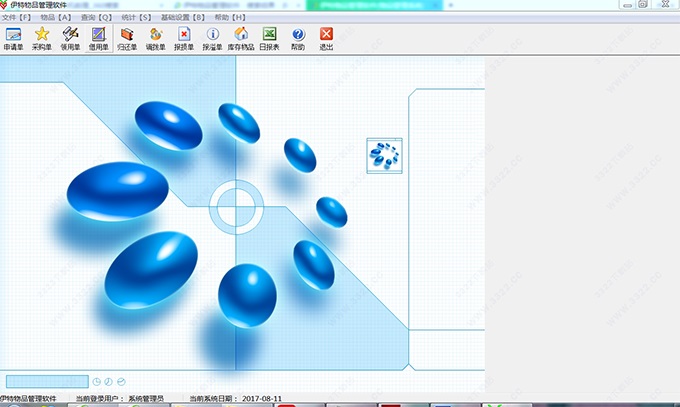Image resolution: width=680 pixels, height=407 pixels.
Task: Open the 物品【A】 menu
Action: pos(56,17)
